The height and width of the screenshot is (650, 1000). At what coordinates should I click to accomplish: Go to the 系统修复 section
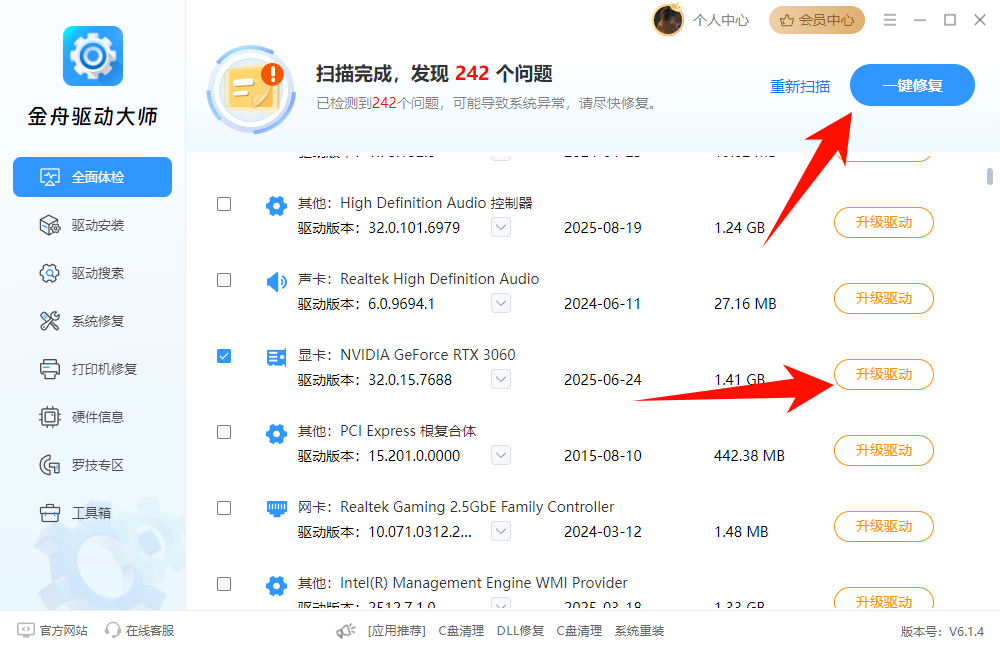click(92, 321)
